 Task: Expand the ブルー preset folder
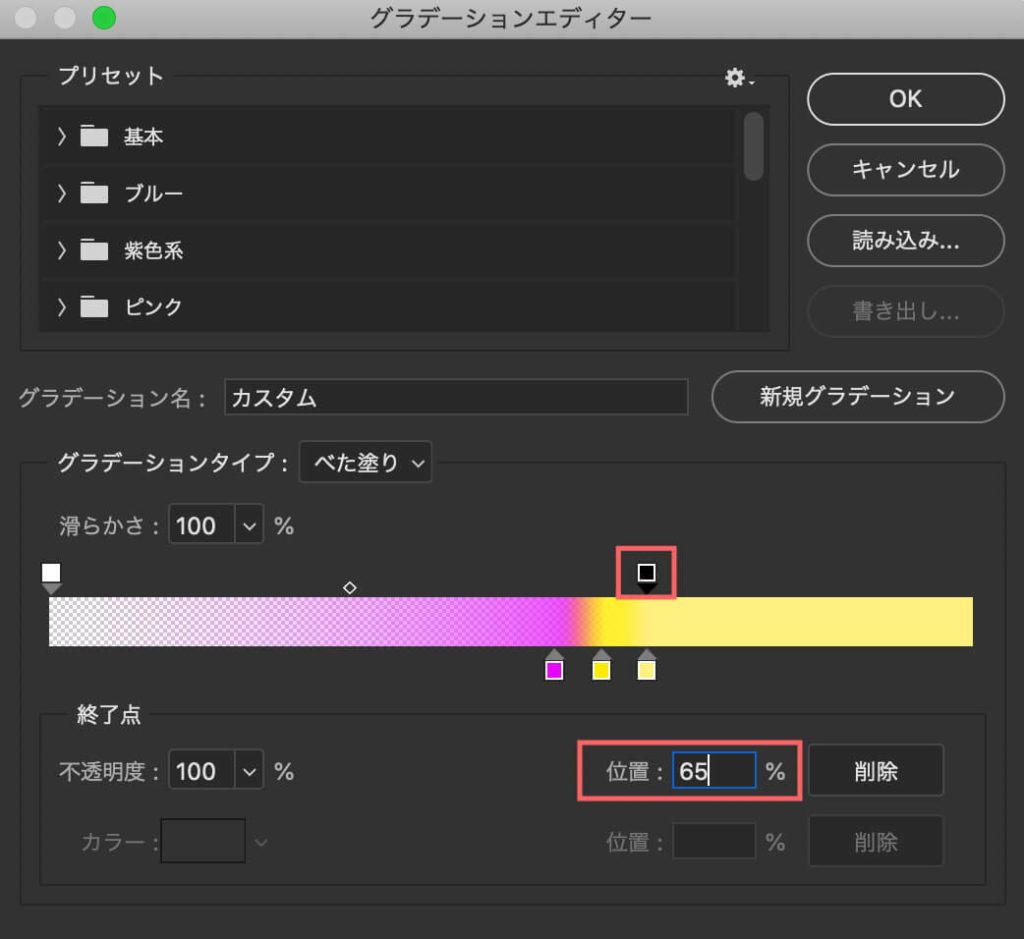61,193
